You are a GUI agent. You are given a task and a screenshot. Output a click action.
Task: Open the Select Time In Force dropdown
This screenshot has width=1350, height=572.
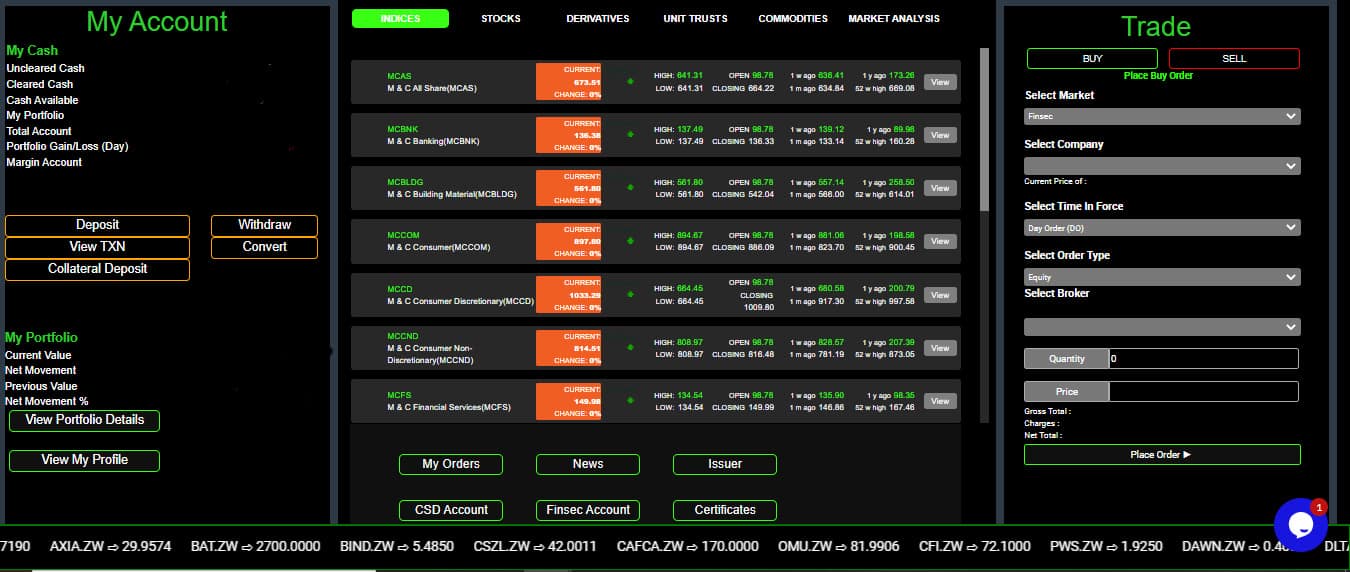click(x=1162, y=228)
